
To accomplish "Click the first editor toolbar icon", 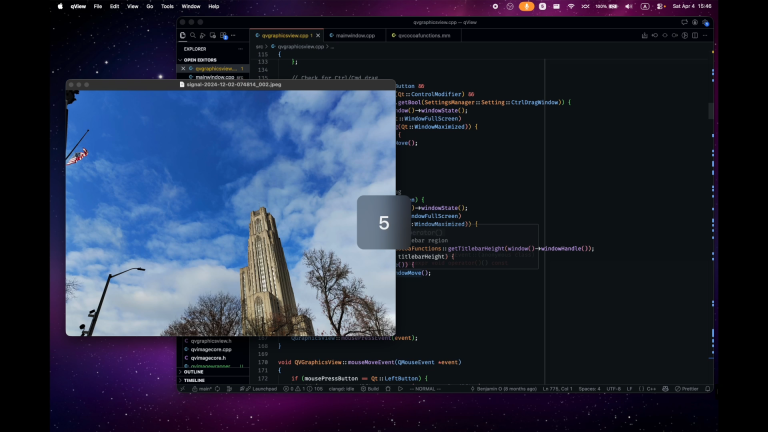I will (x=645, y=35).
